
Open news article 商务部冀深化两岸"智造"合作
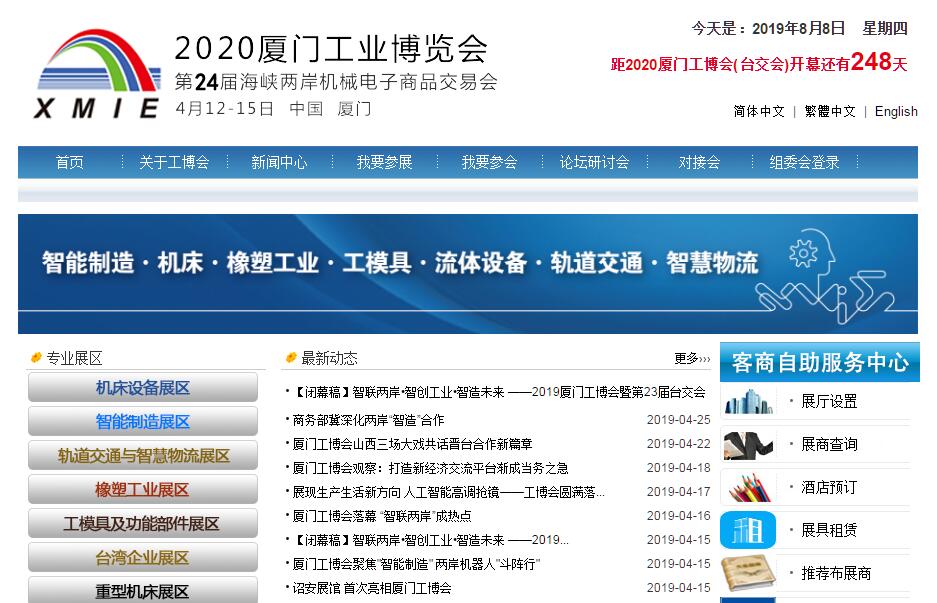pyautogui.click(x=368, y=420)
